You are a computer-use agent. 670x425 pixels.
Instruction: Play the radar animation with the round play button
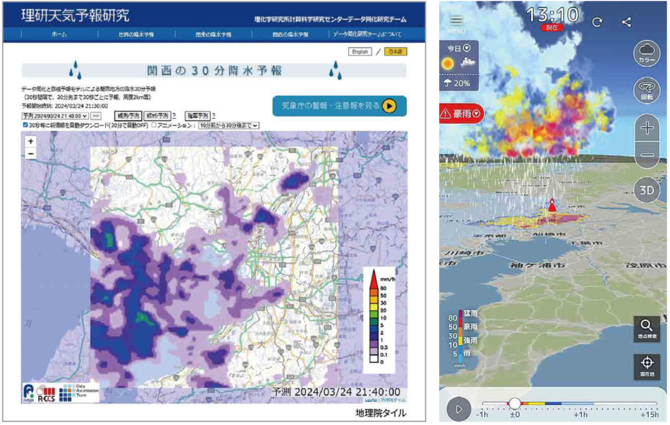[458, 409]
